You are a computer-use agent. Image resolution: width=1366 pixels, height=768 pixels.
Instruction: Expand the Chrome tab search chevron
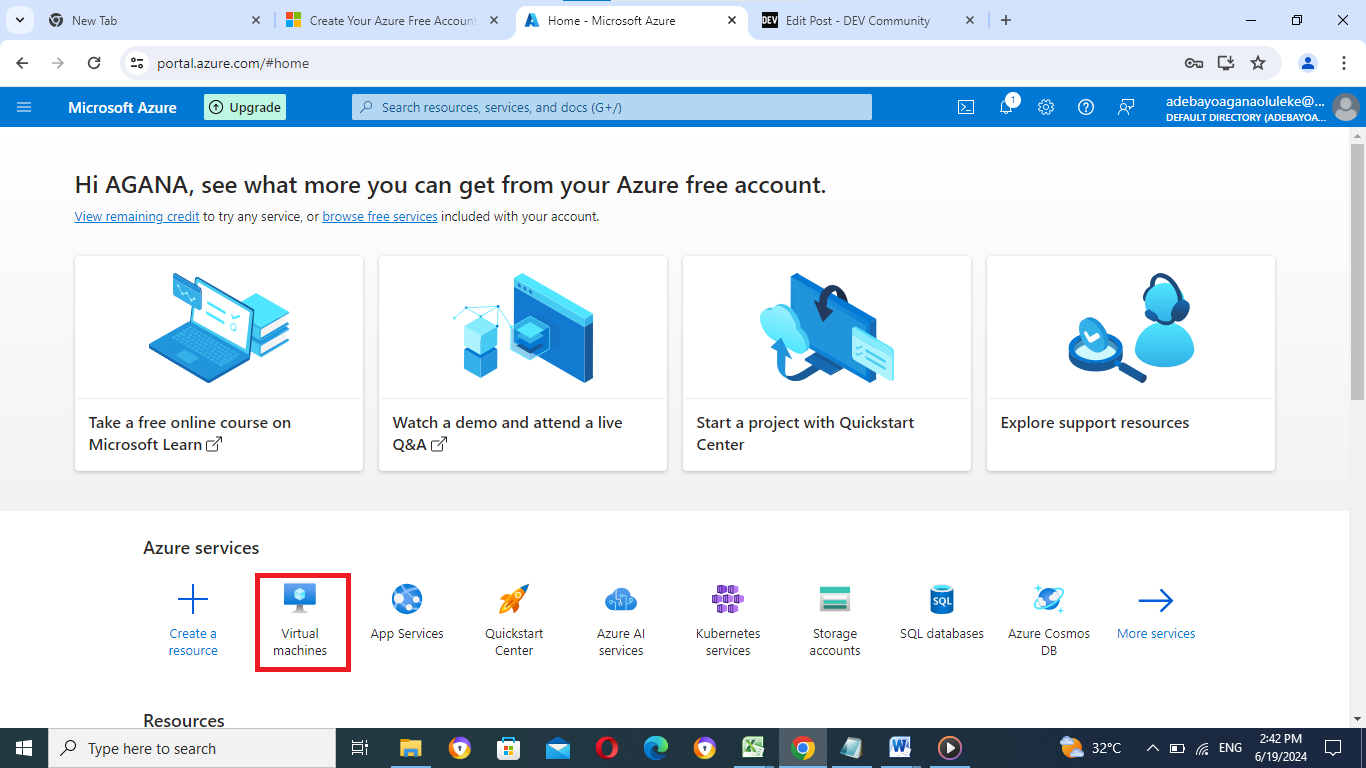pos(19,20)
